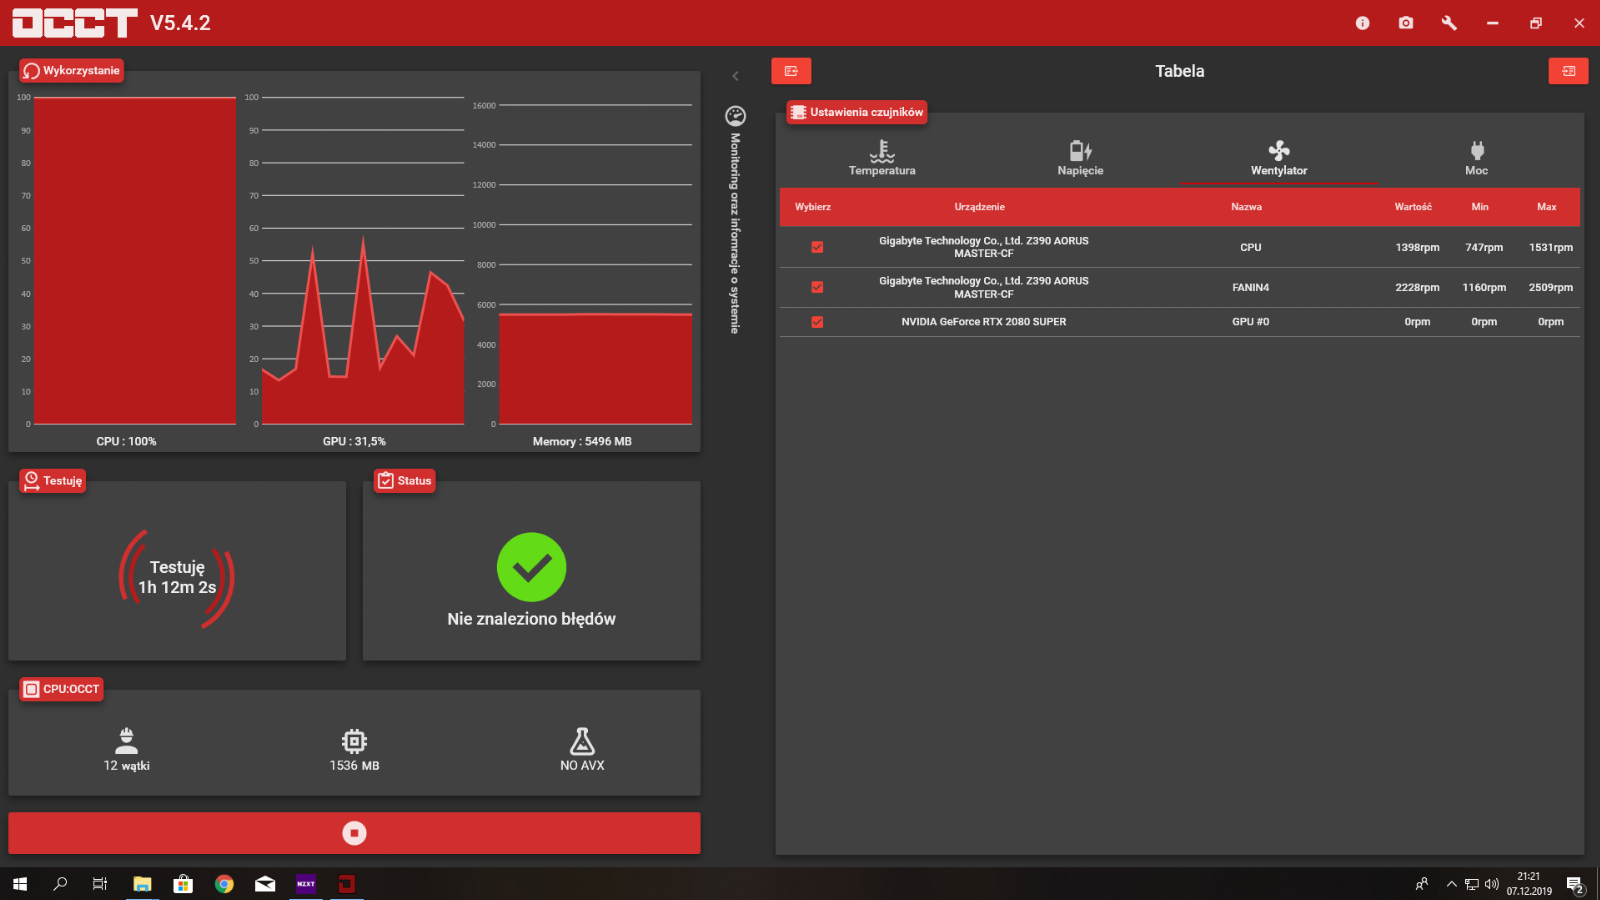1600x900 pixels.
Task: Click OCCT icon in the taskbar
Action: 347,884
